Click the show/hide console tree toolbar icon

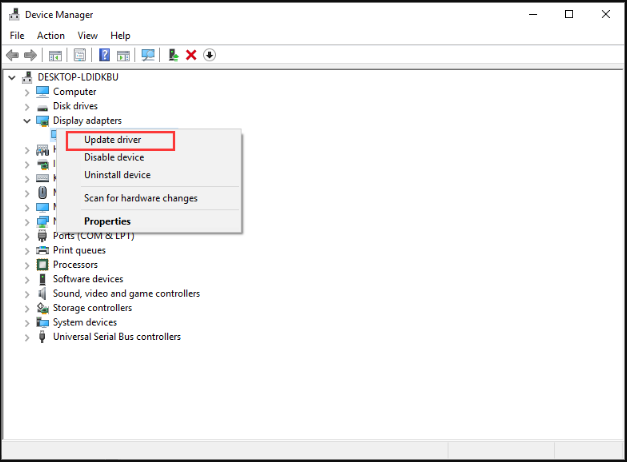(55, 55)
